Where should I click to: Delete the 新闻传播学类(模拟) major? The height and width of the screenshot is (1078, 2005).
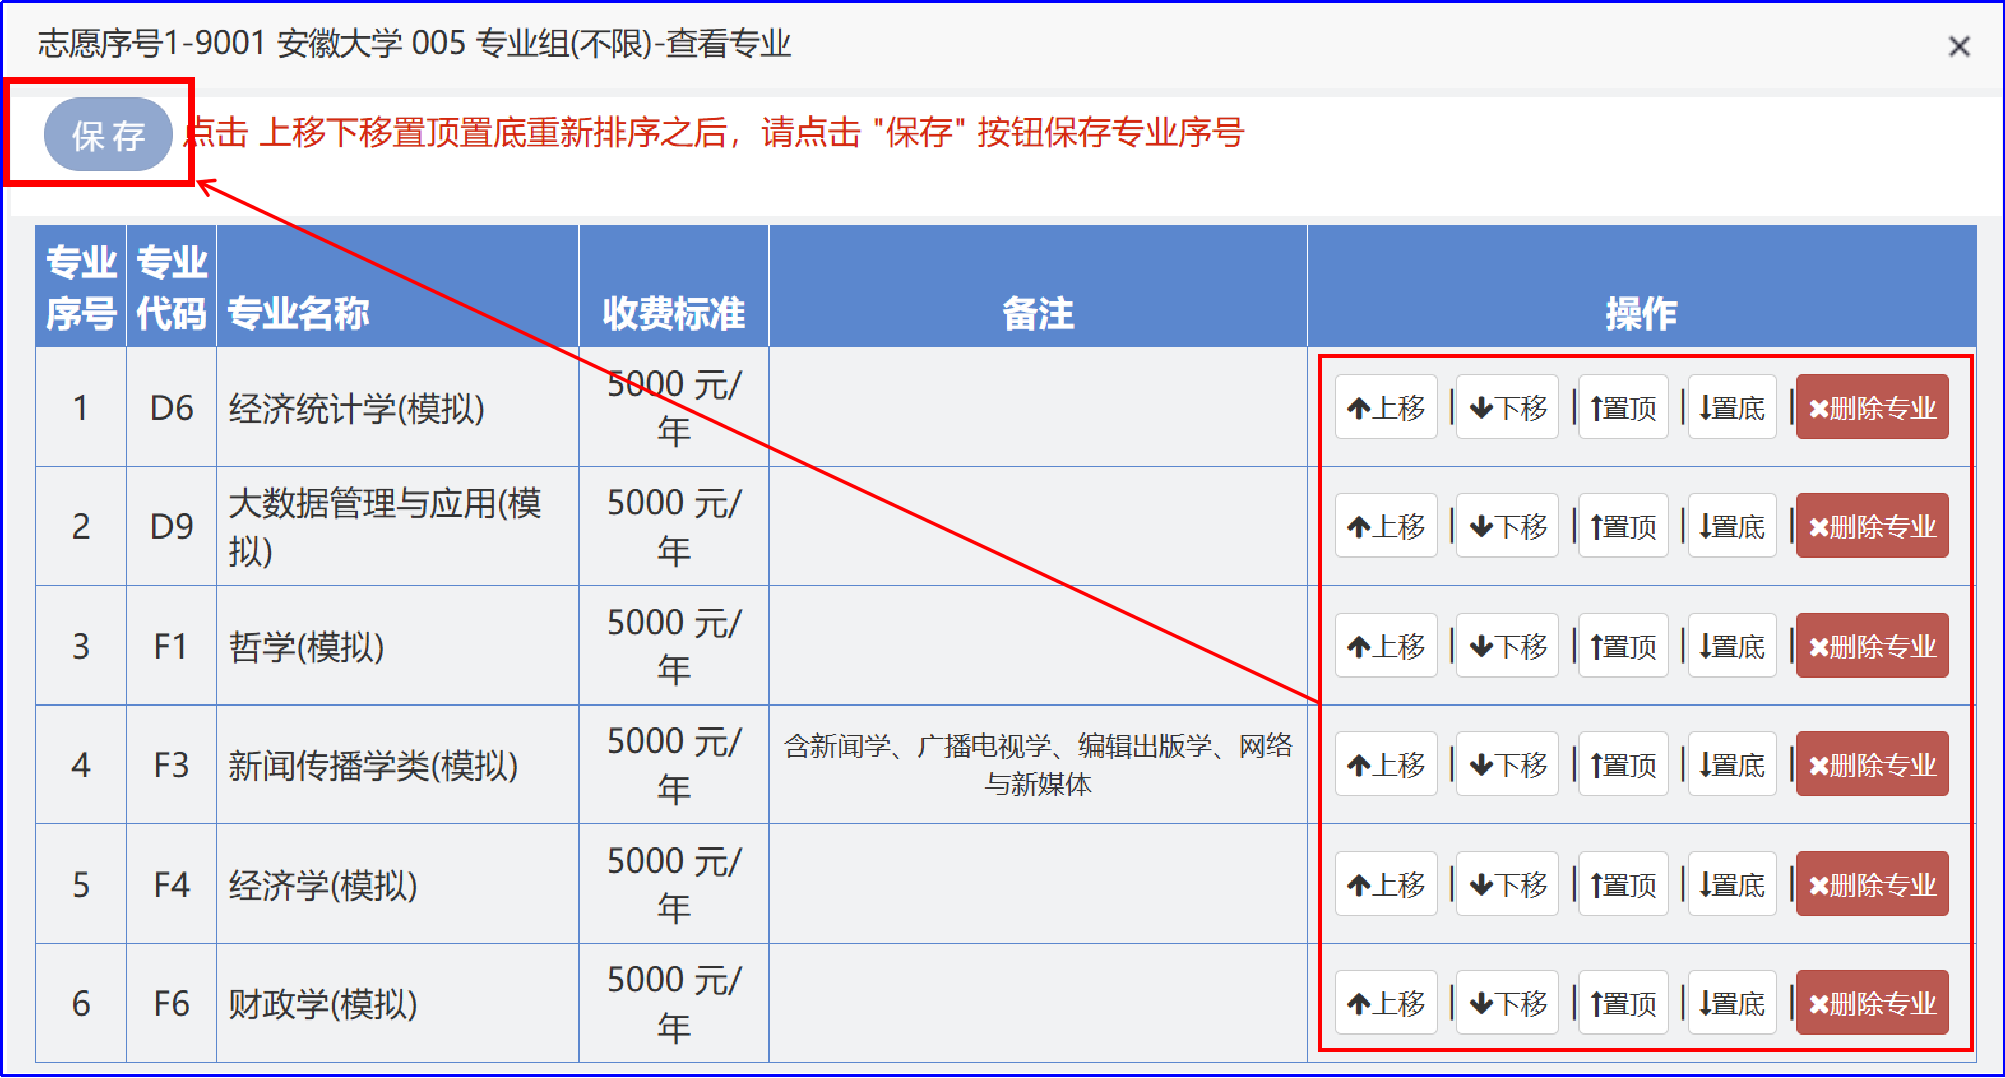pyautogui.click(x=1872, y=766)
